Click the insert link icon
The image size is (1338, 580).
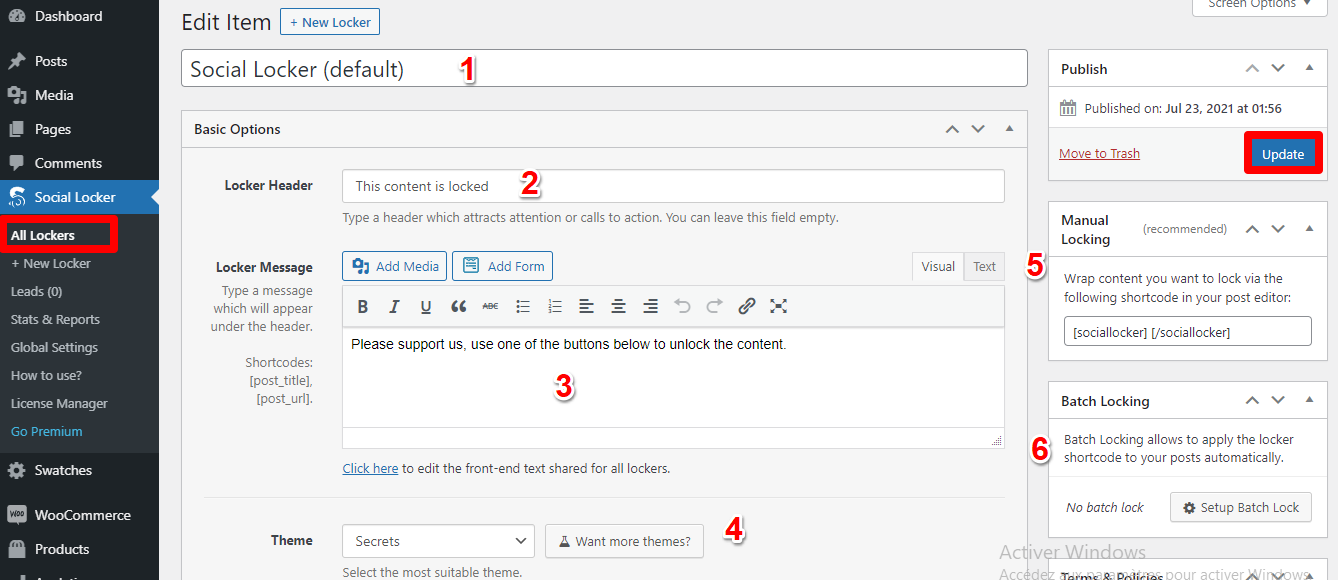(x=746, y=307)
